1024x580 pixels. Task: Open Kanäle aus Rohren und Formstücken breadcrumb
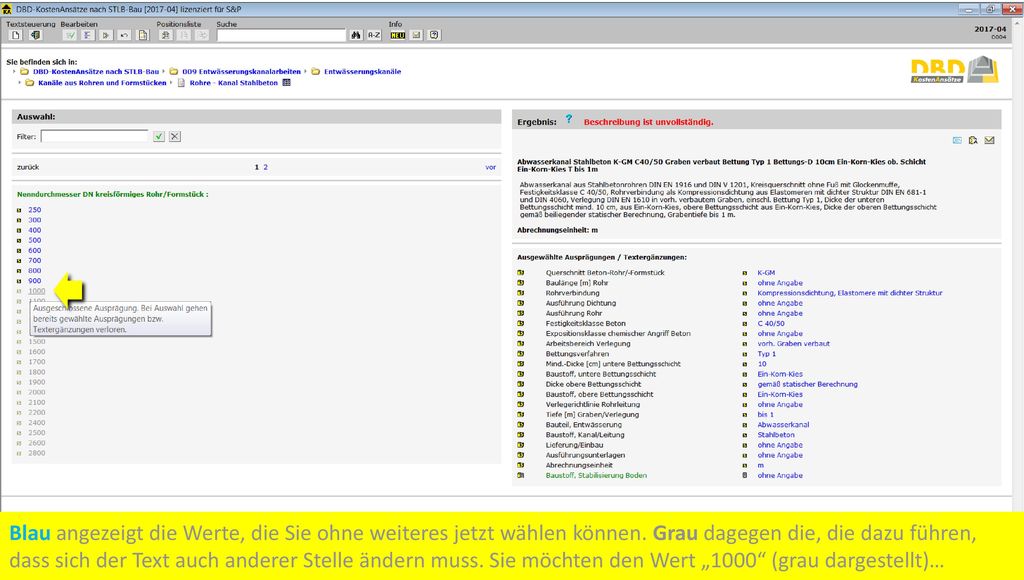[102, 83]
